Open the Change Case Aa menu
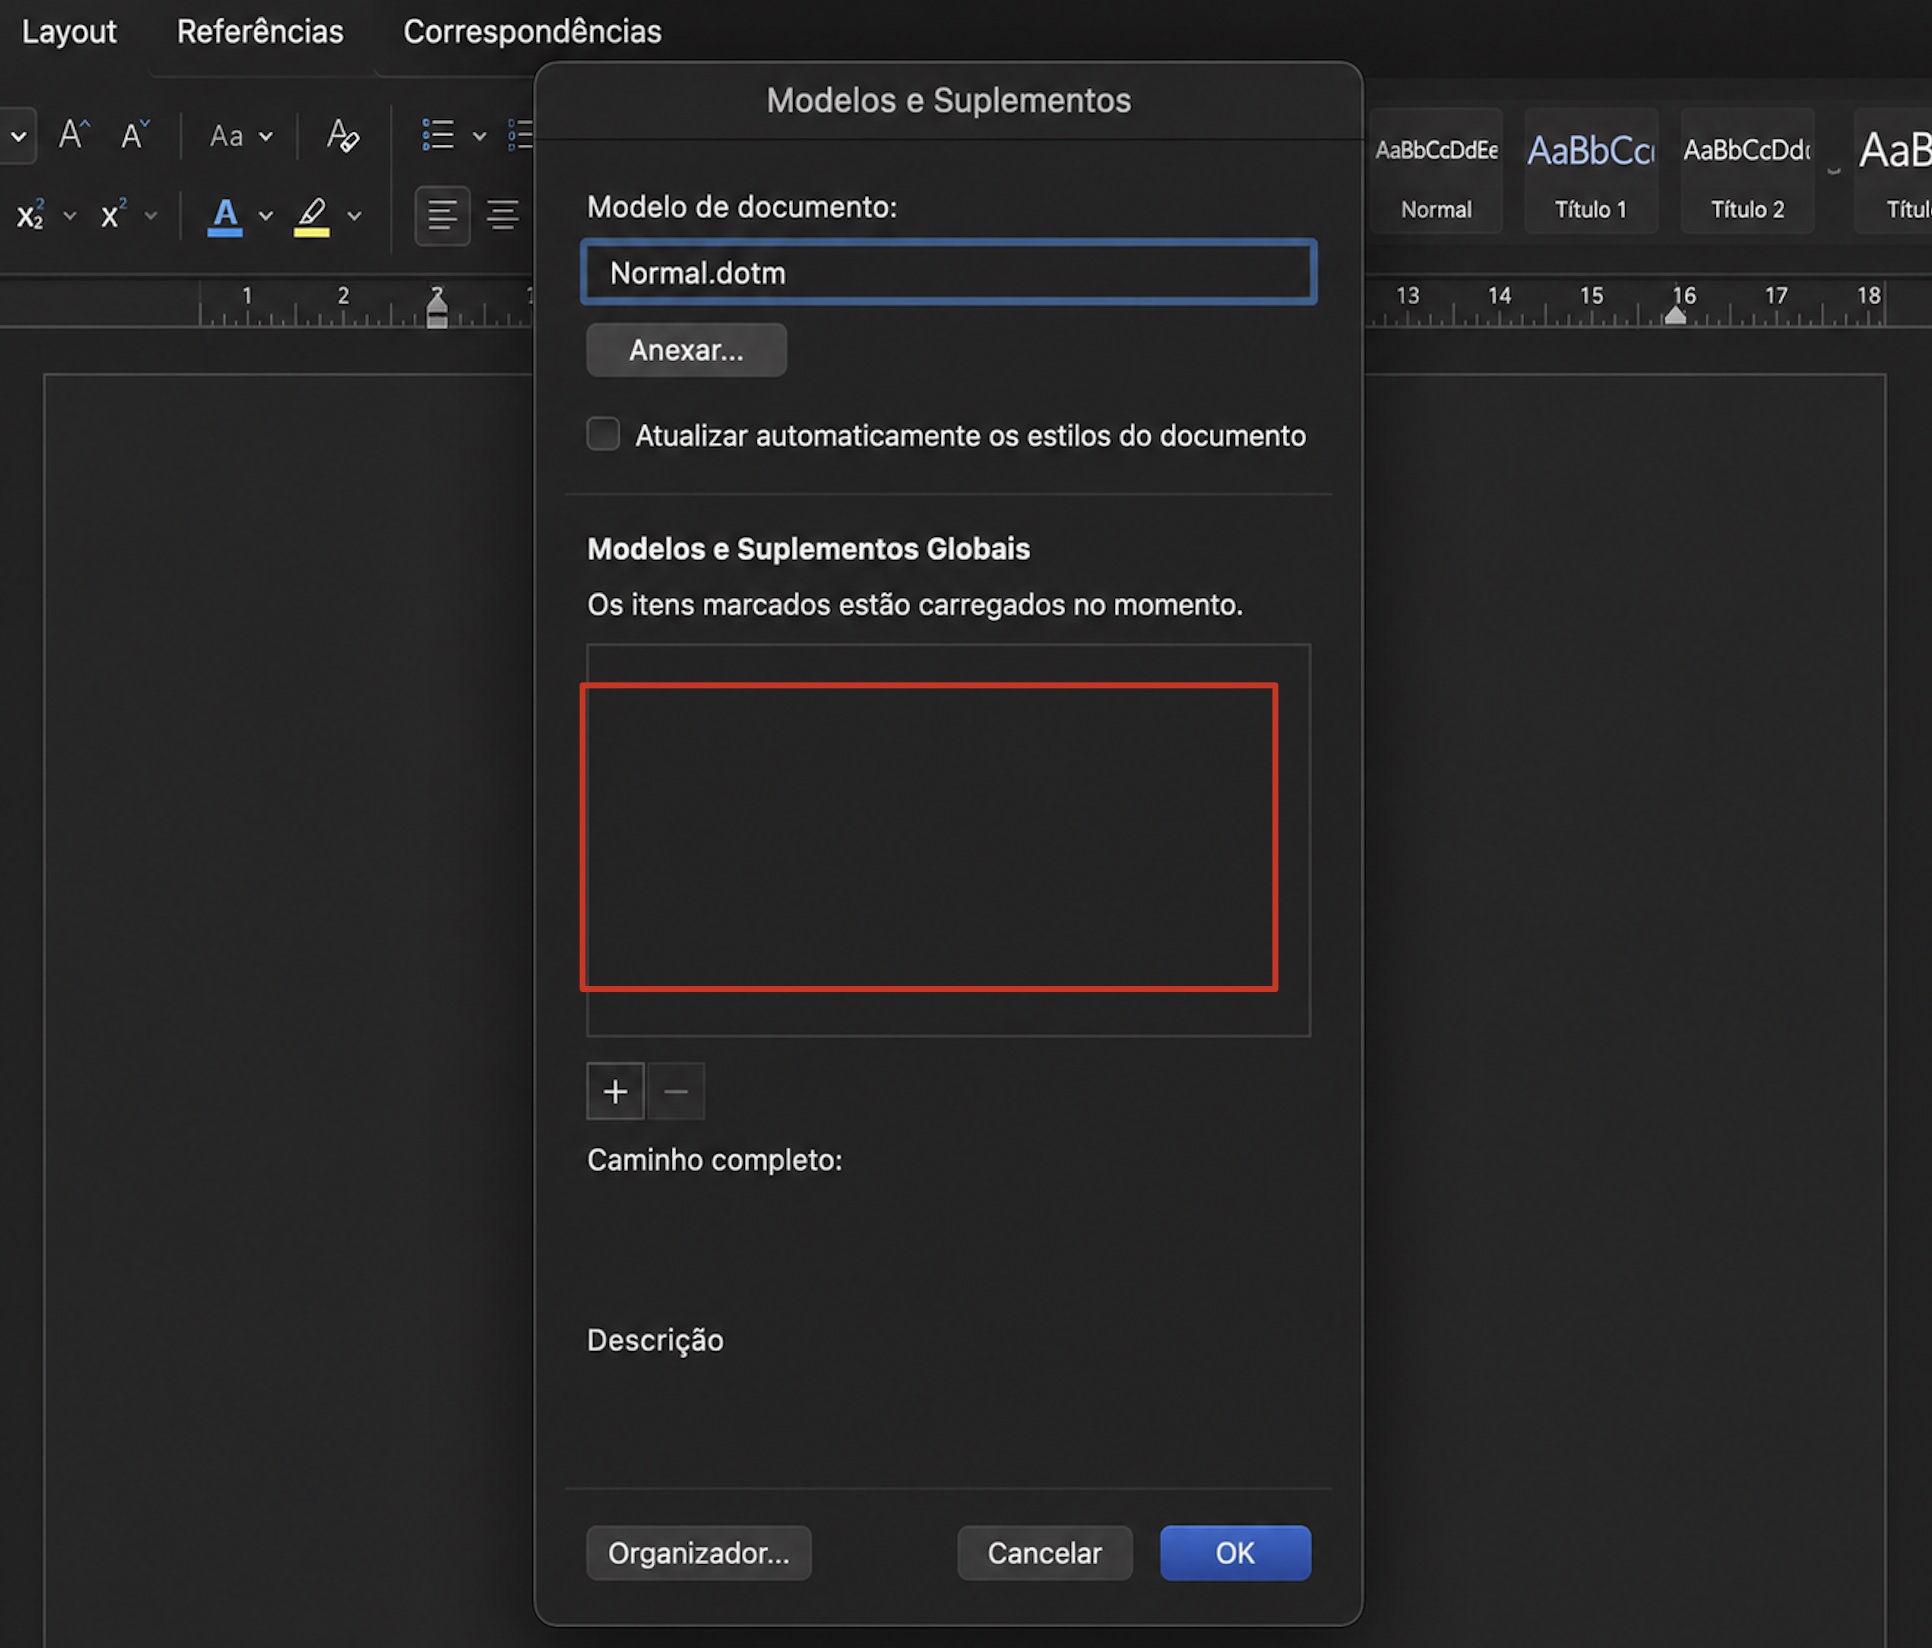This screenshot has width=1932, height=1648. (240, 135)
